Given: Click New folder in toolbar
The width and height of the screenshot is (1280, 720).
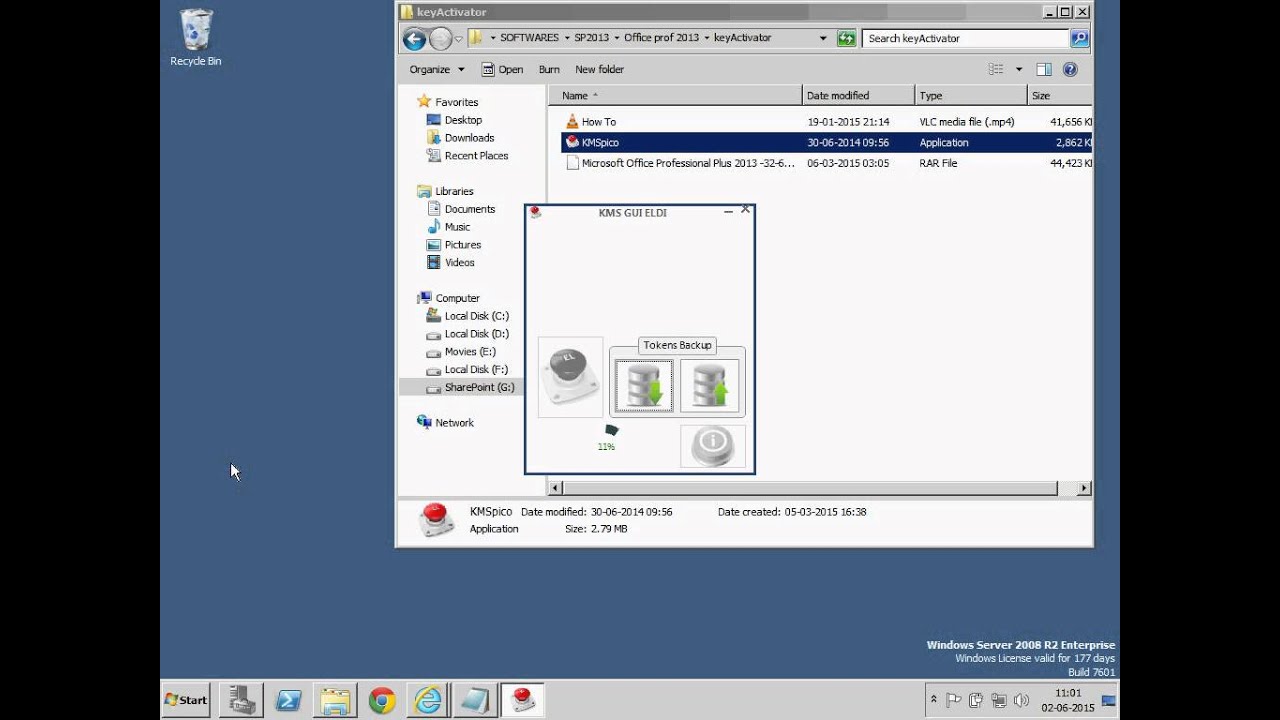Looking at the screenshot, I should pos(599,69).
